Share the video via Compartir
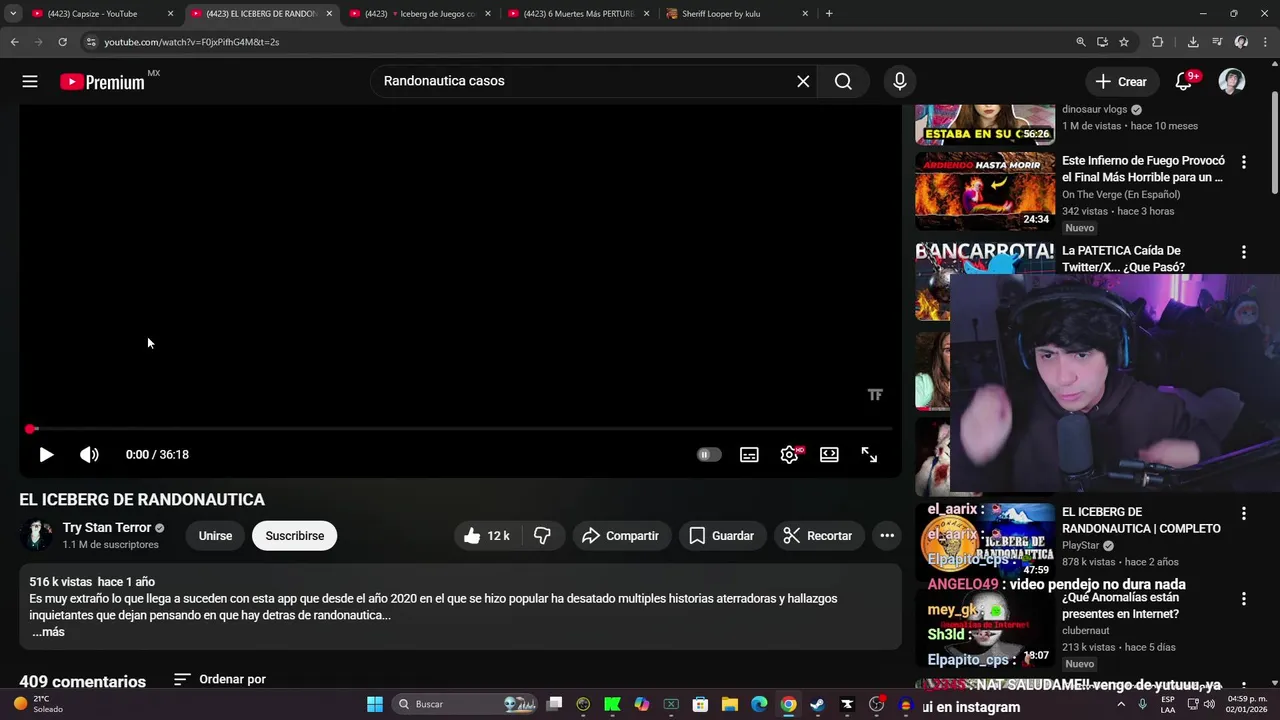1280x720 pixels. (620, 536)
